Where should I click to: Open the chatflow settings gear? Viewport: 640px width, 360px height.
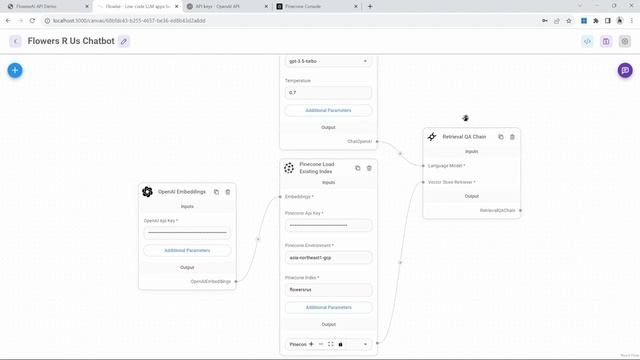(x=625, y=41)
